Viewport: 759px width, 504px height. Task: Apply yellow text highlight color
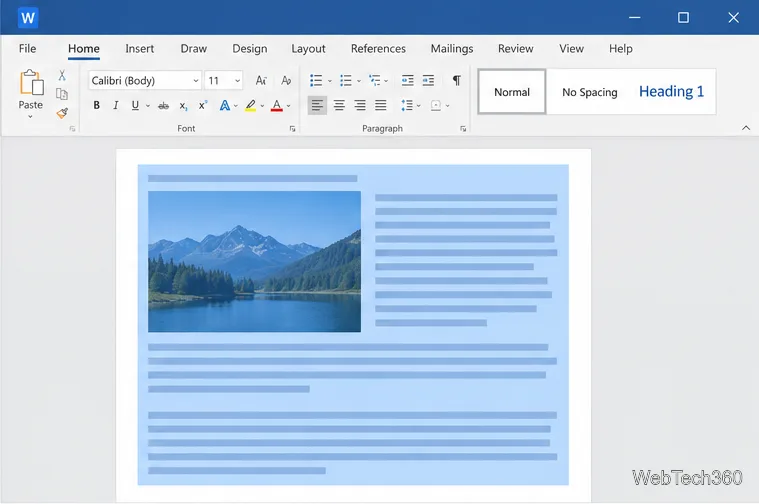250,106
